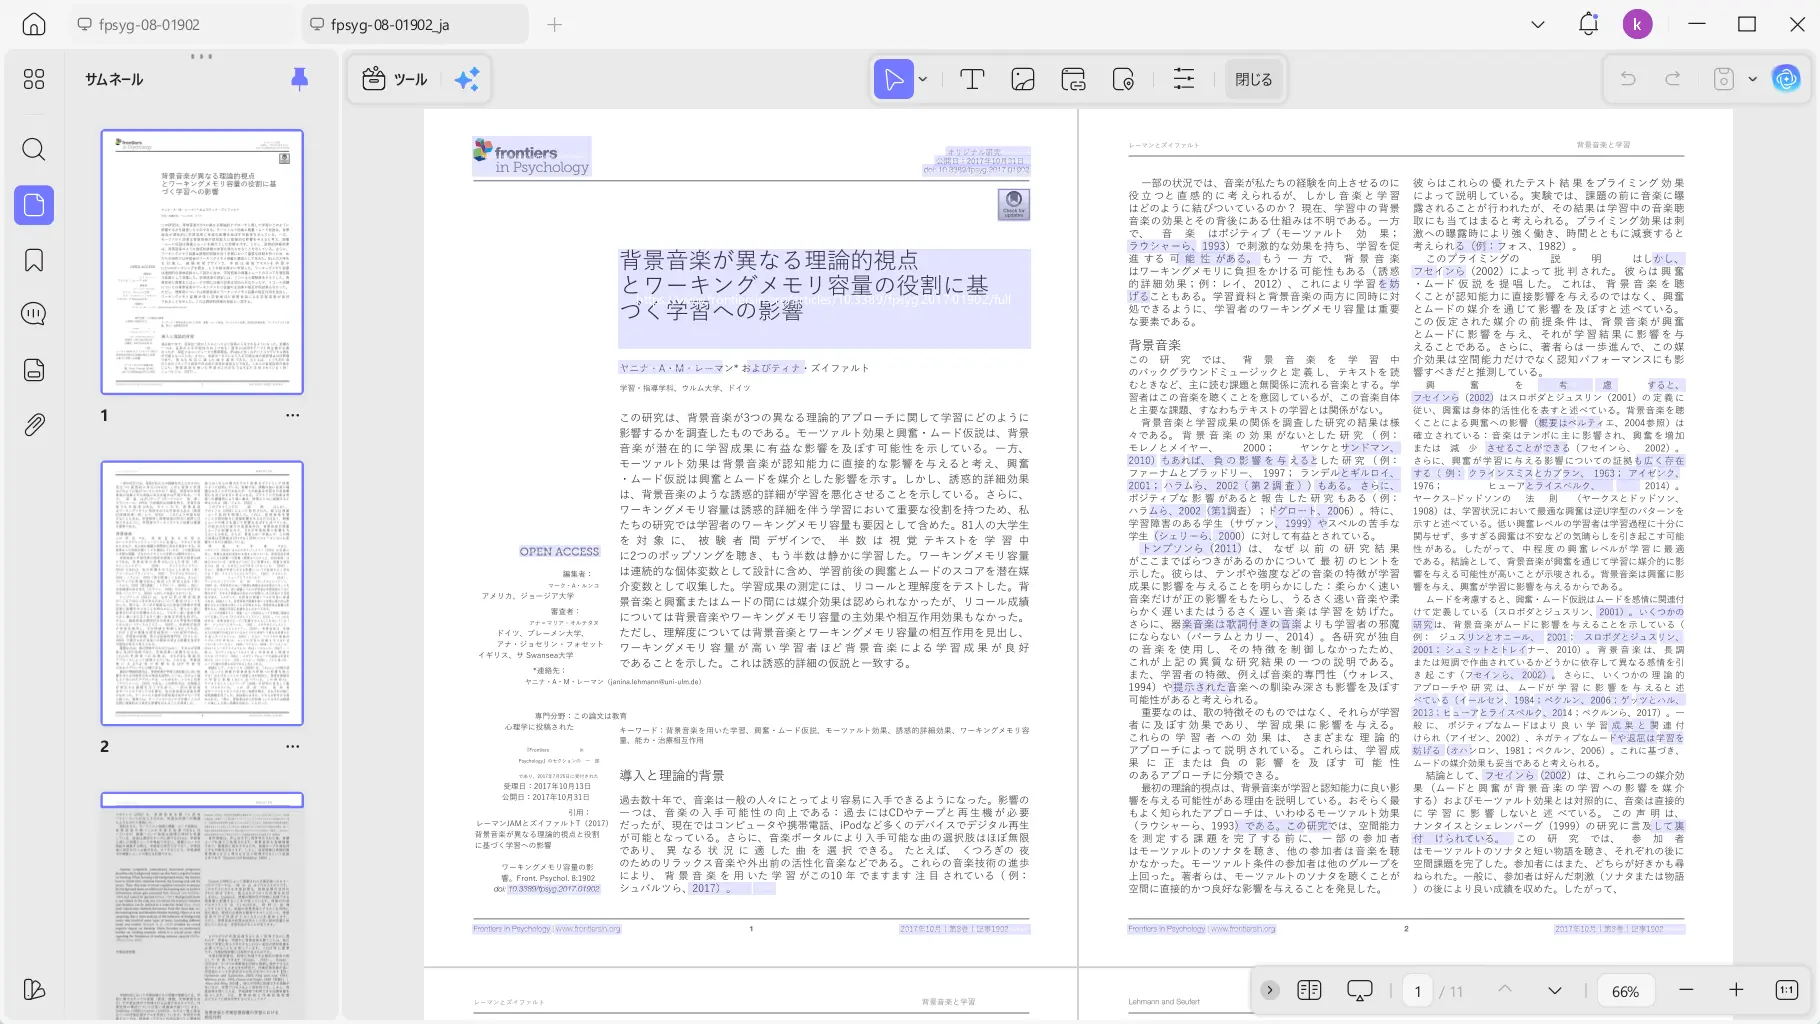Pin the サムネール panel
The width and height of the screenshot is (1820, 1024).
(299, 79)
